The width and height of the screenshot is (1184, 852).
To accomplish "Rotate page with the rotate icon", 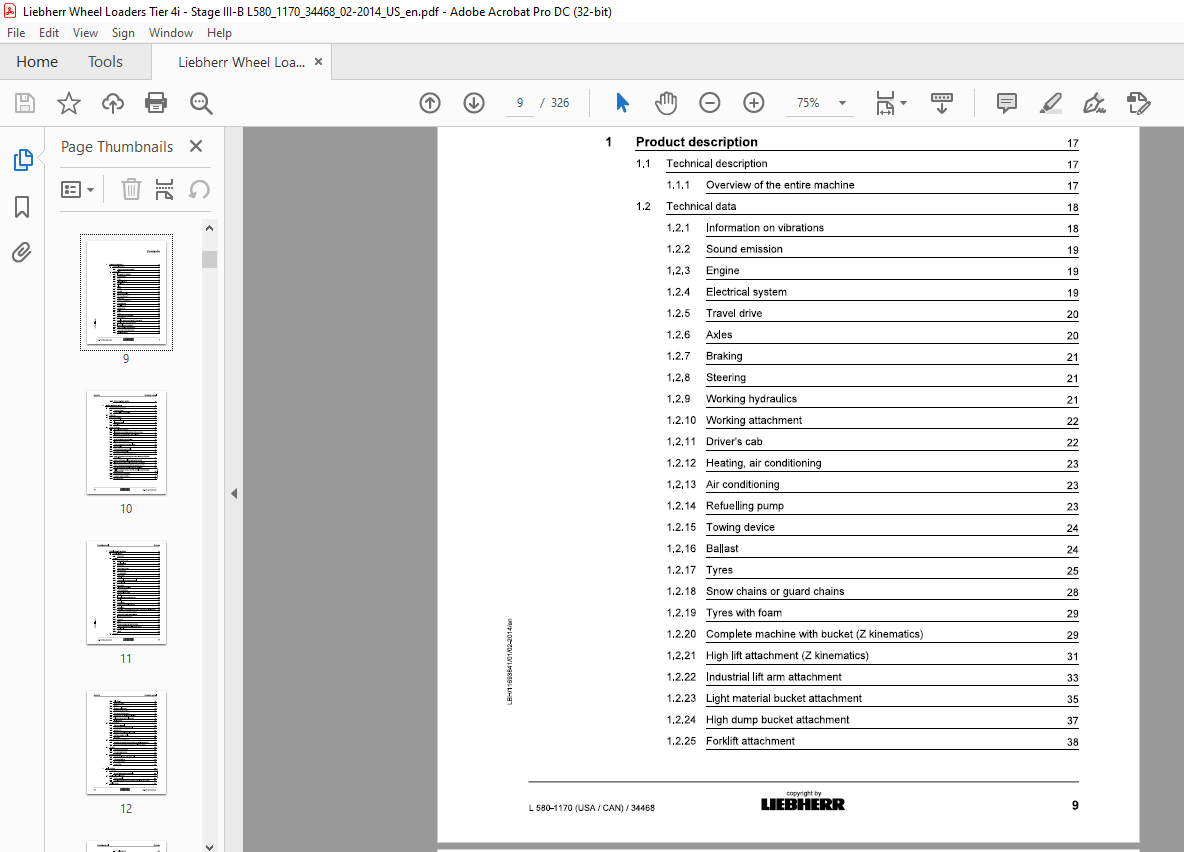I will pyautogui.click(x=199, y=190).
